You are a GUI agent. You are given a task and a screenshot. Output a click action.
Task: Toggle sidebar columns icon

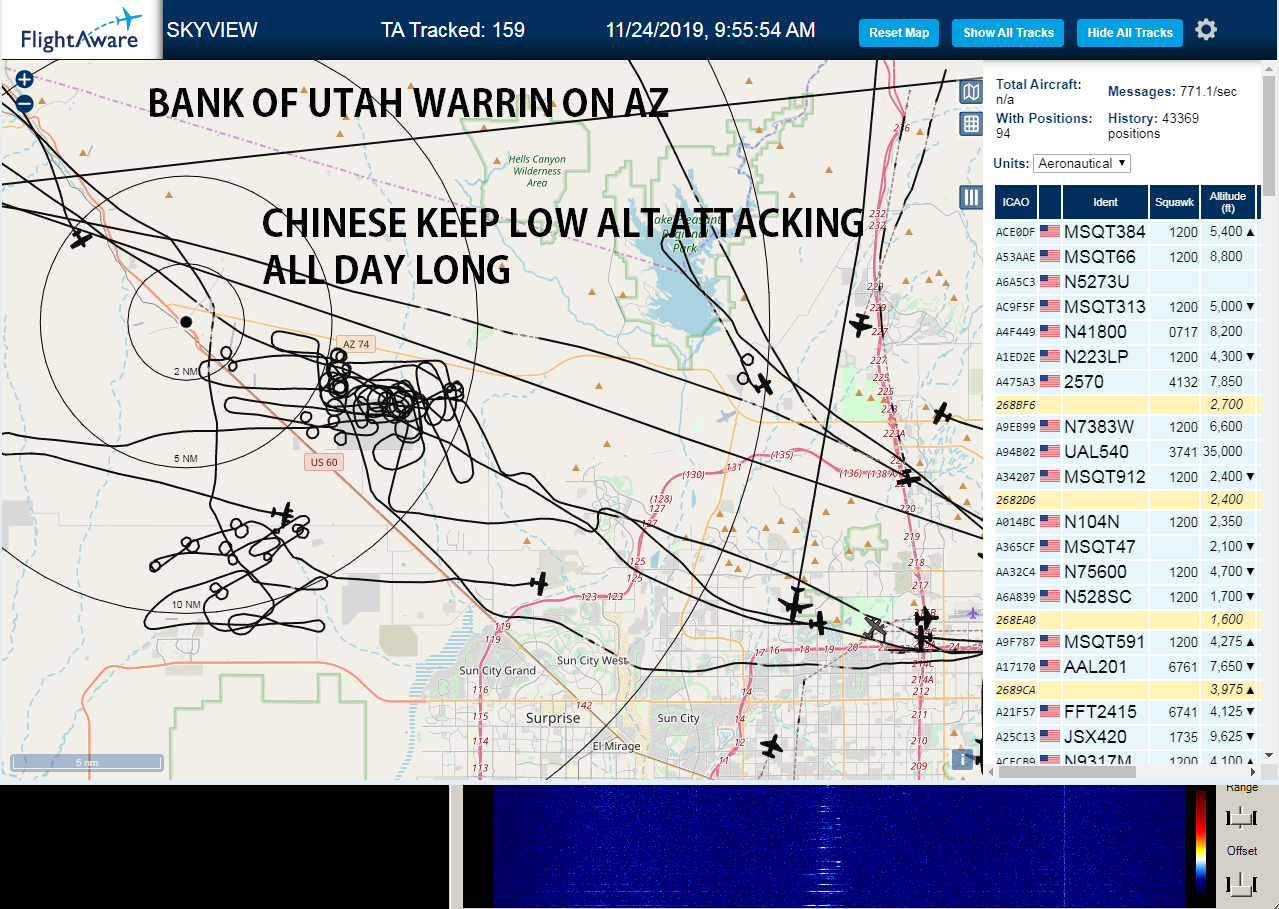click(x=970, y=197)
